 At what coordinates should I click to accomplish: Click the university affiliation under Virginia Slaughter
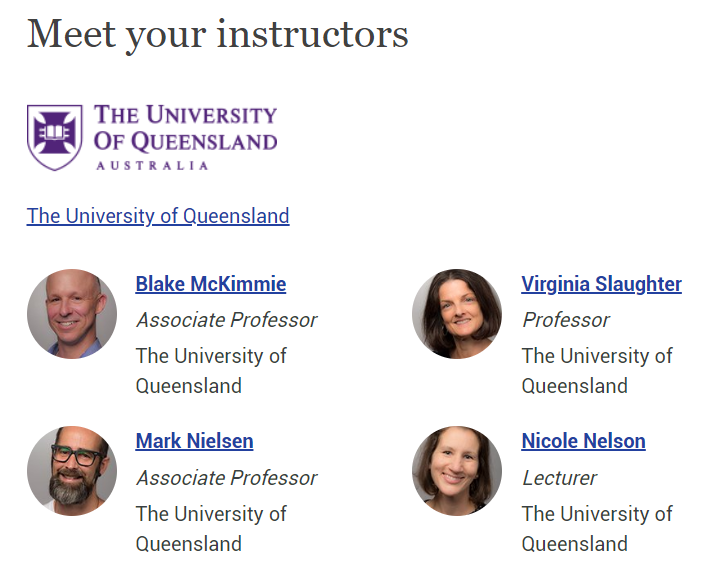(597, 371)
